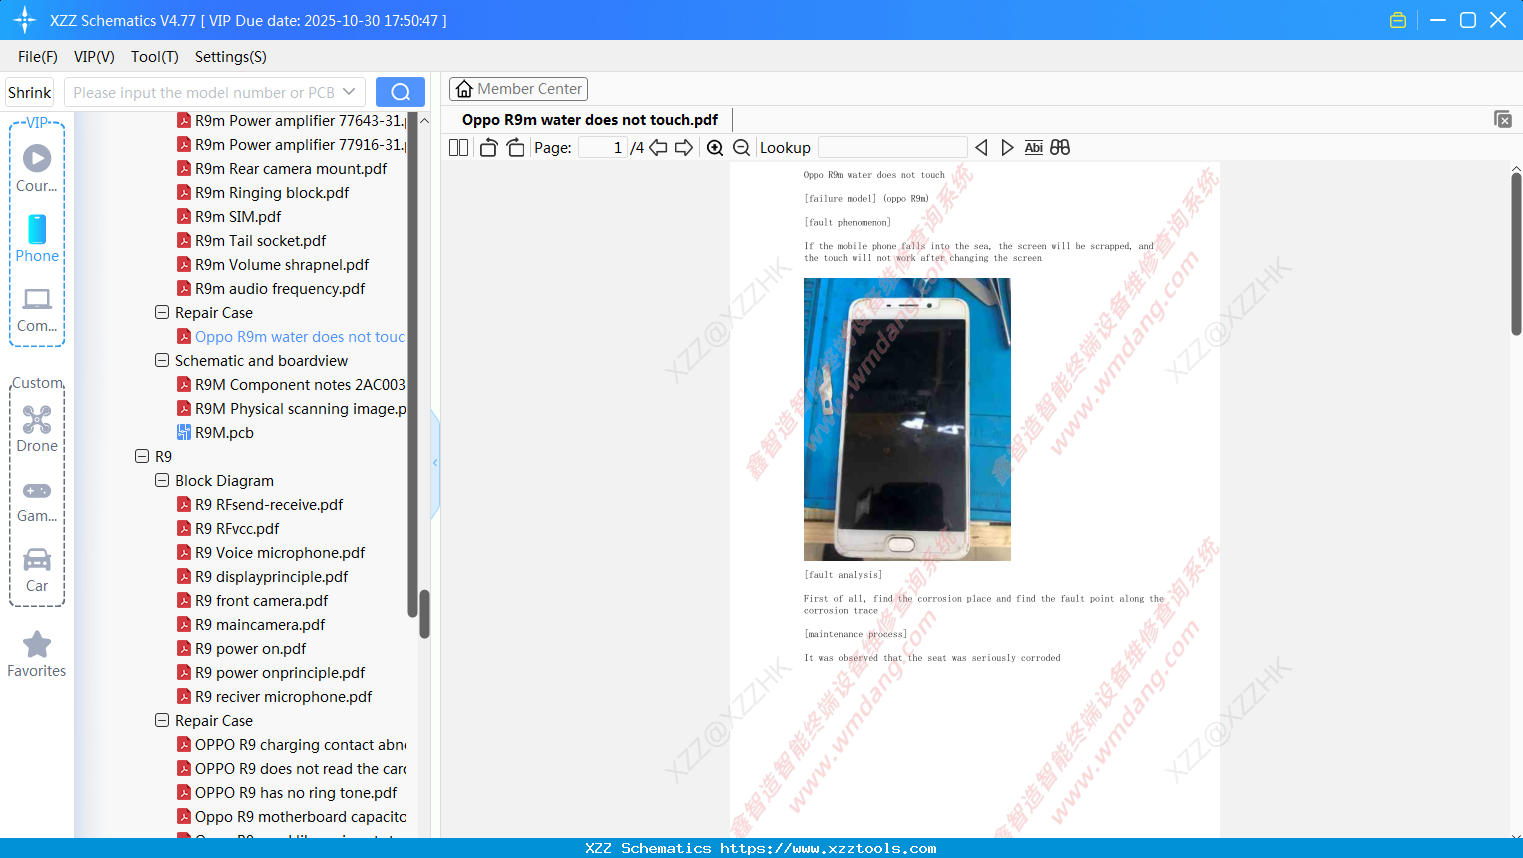Open R9 power on.pdf
This screenshot has height=858, width=1523.
click(241, 648)
